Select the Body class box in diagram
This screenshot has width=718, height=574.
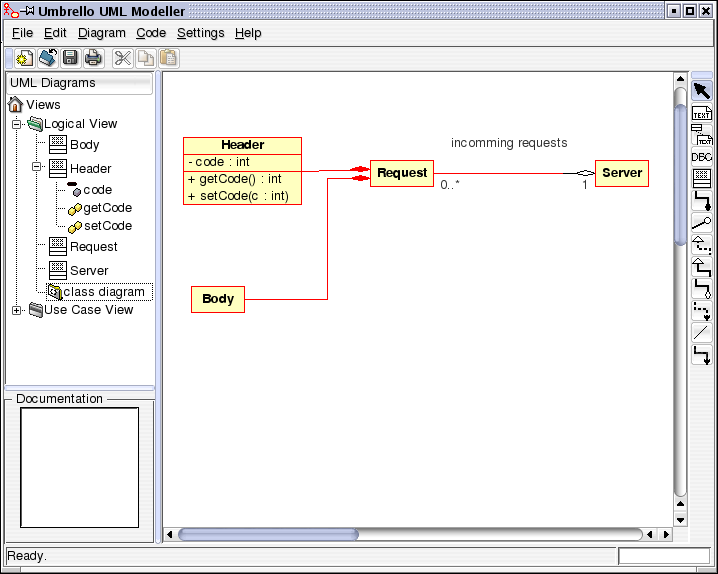tap(218, 299)
